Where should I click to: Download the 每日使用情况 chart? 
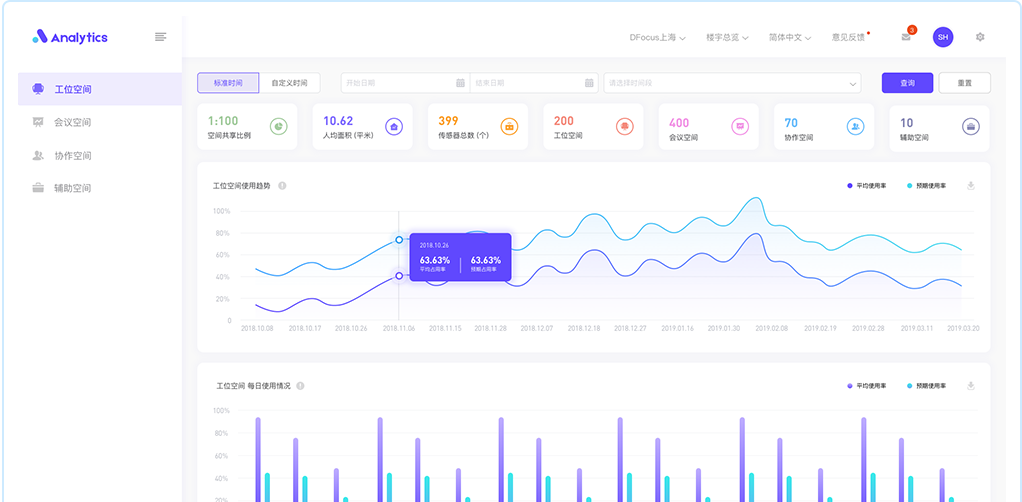[970, 386]
